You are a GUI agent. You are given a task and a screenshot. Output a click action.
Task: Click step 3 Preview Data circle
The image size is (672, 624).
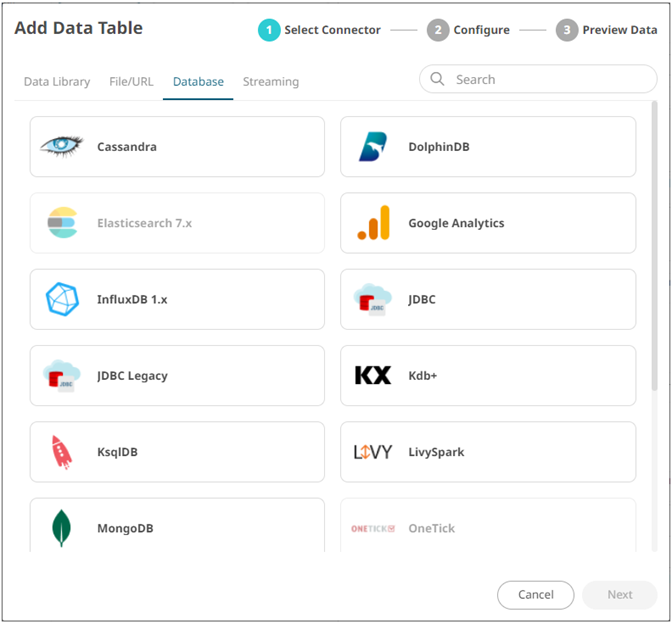pos(567,30)
